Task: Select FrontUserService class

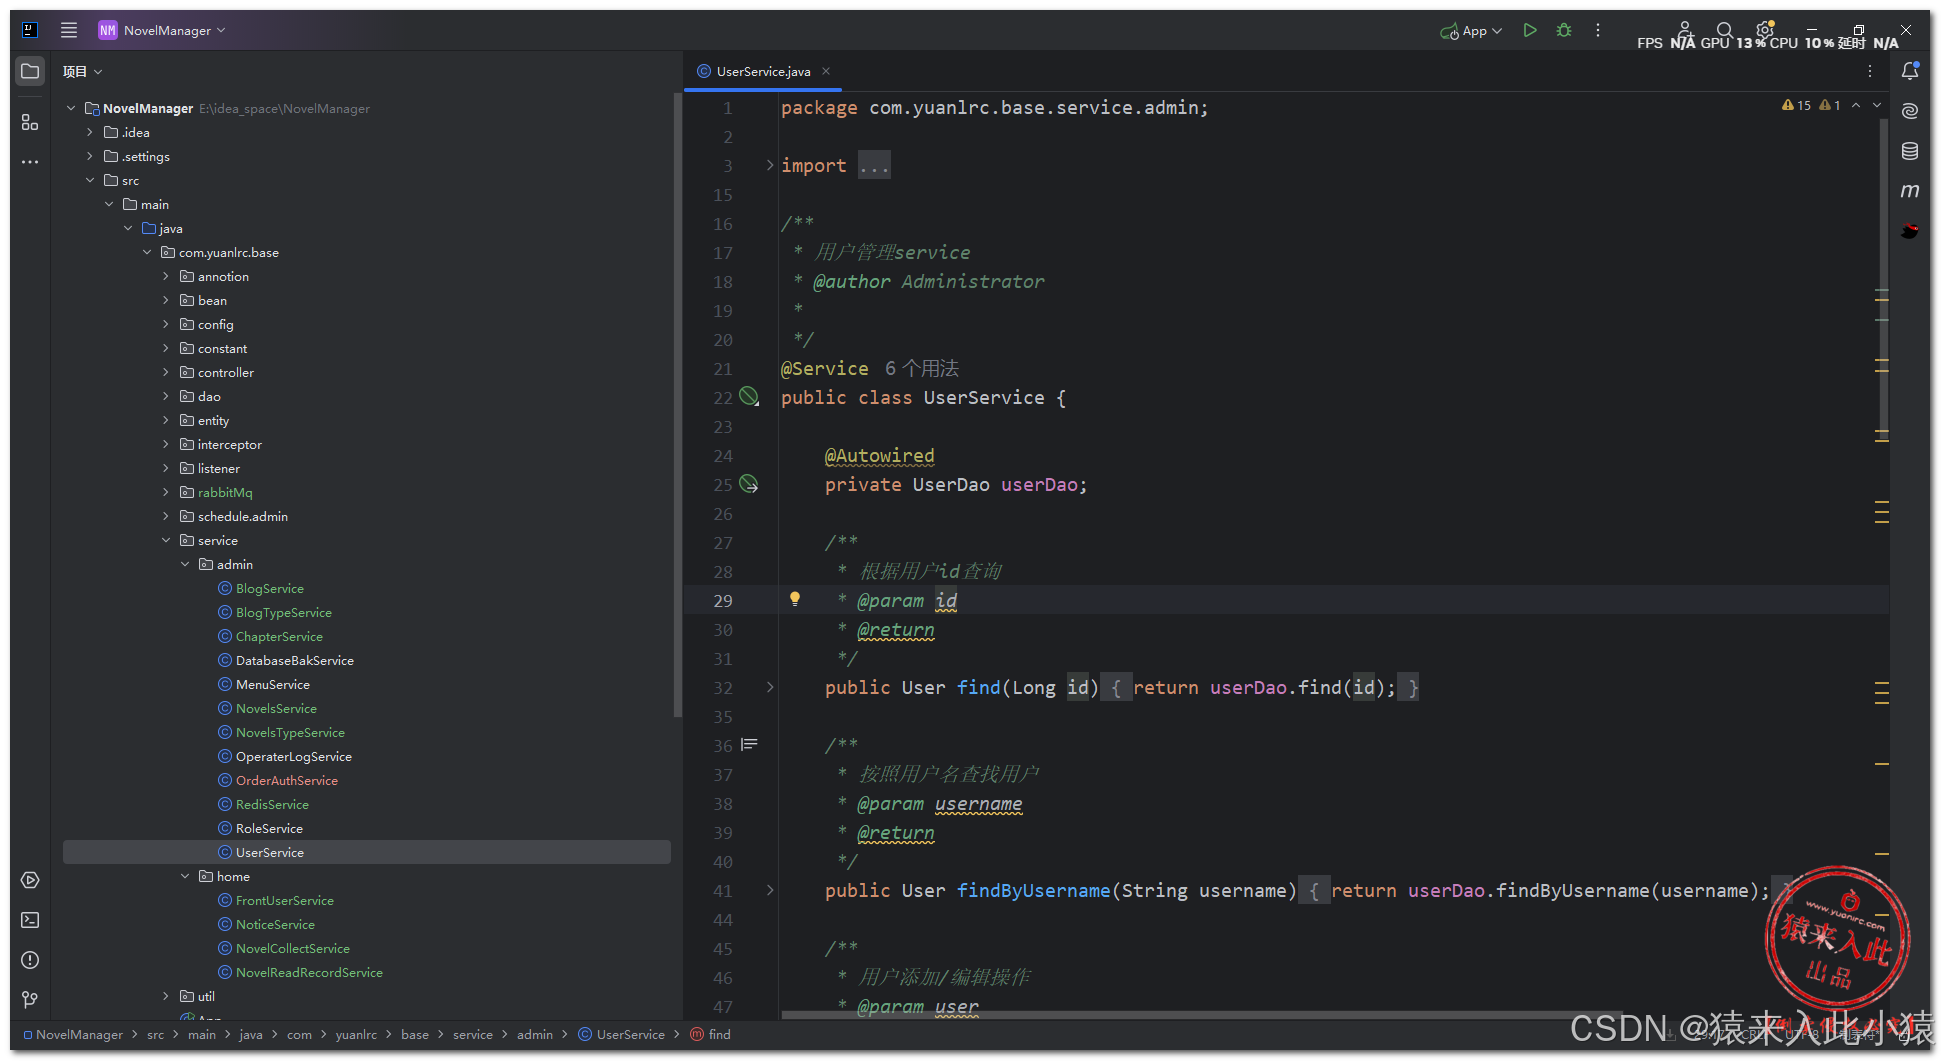Action: pyautogui.click(x=284, y=900)
